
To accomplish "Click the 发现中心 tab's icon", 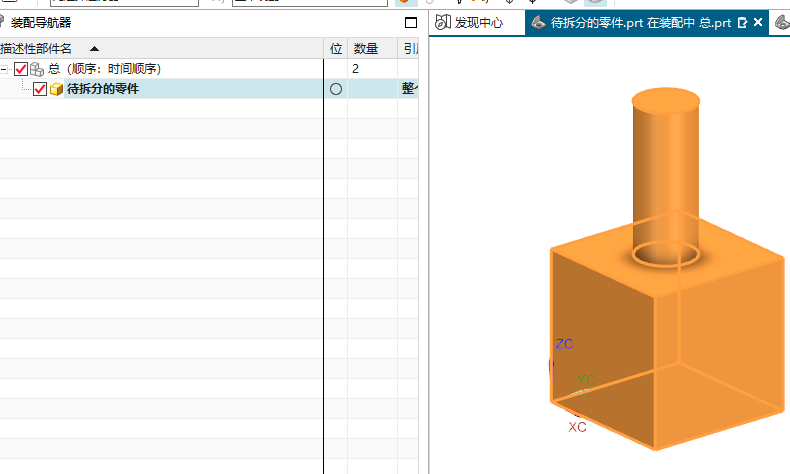I will pos(442,22).
